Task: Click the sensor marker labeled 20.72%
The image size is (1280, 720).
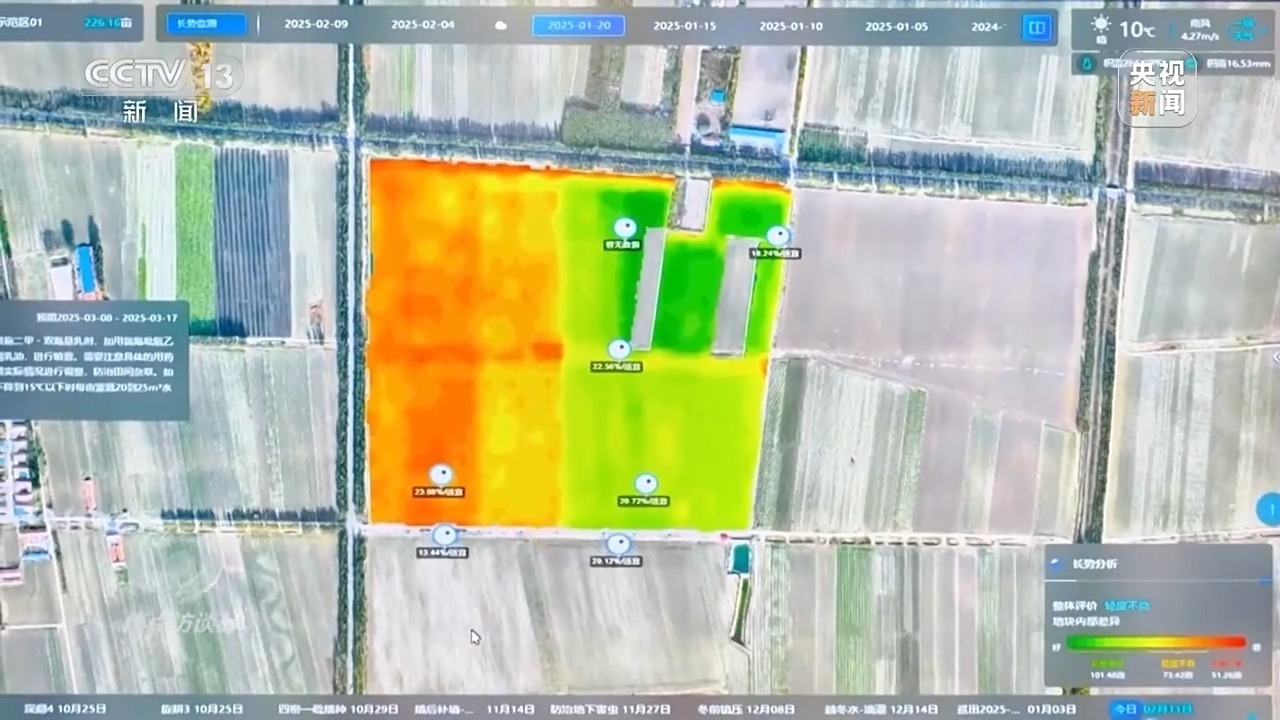Action: point(646,484)
